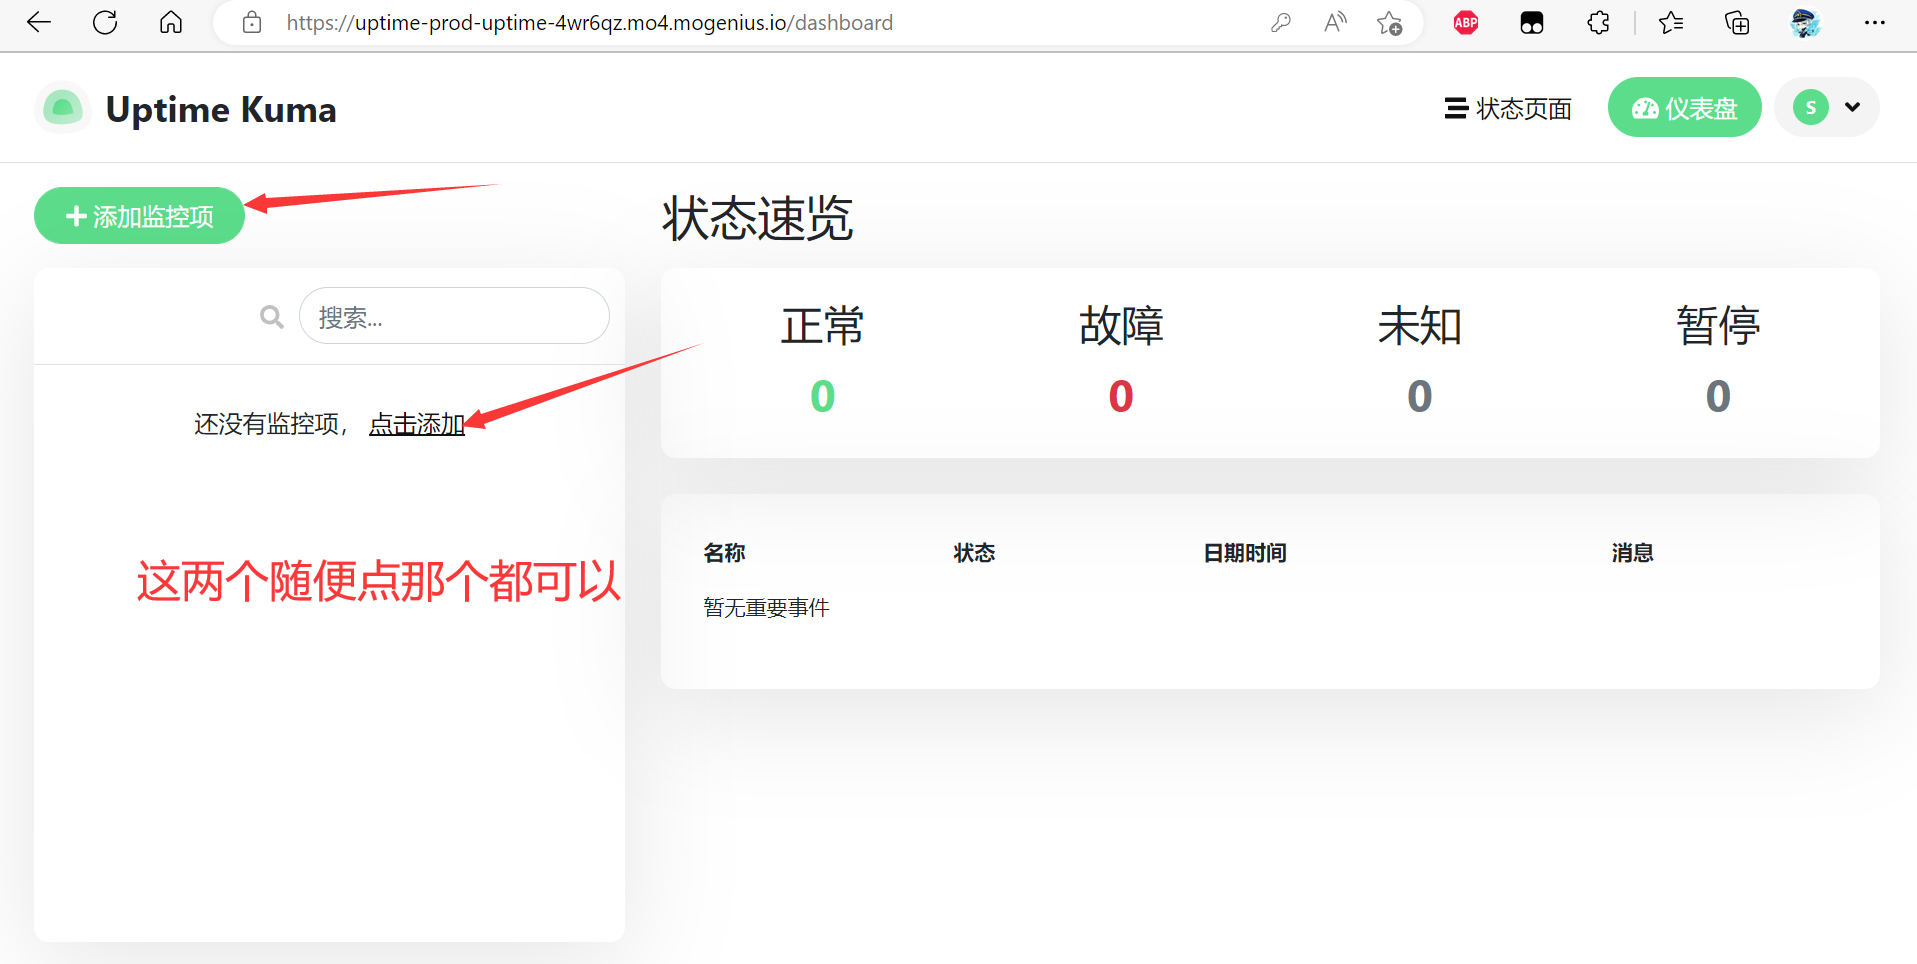Add page to favorites star icon
Screen dimensions: 1917x964
coord(1389,23)
